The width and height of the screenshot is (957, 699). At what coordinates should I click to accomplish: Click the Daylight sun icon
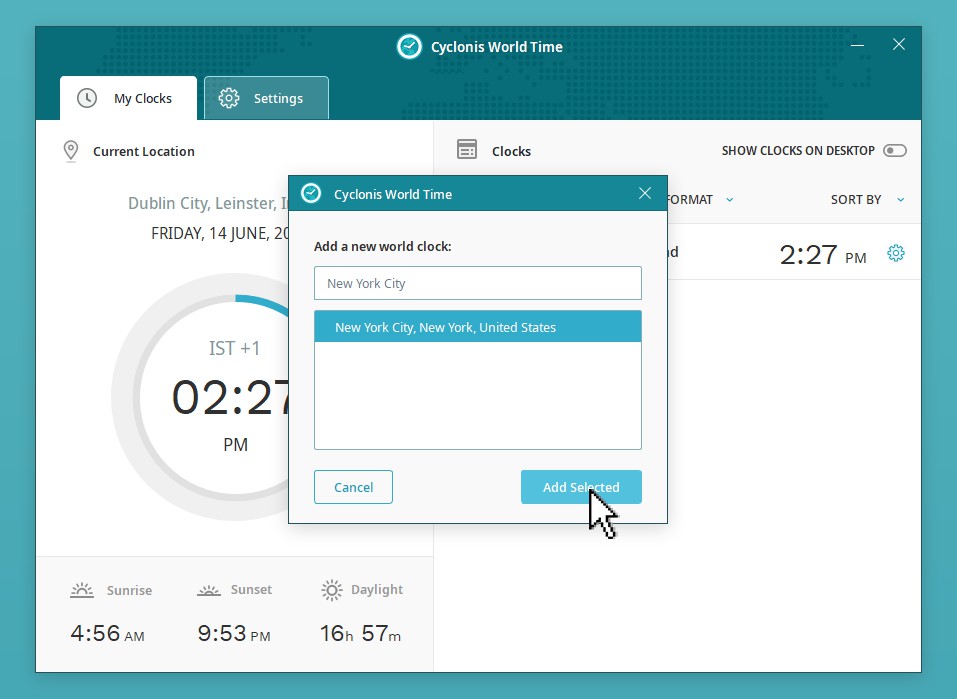332,590
